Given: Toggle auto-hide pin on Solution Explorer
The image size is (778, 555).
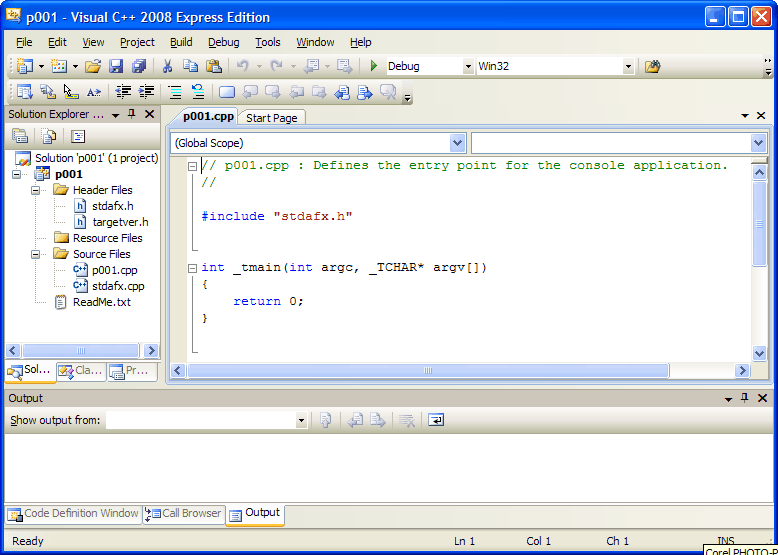Looking at the screenshot, I should click(131, 115).
